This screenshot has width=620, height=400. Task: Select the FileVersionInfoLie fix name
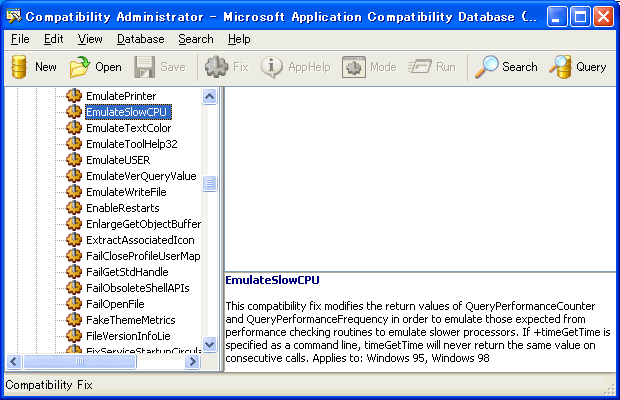click(128, 336)
